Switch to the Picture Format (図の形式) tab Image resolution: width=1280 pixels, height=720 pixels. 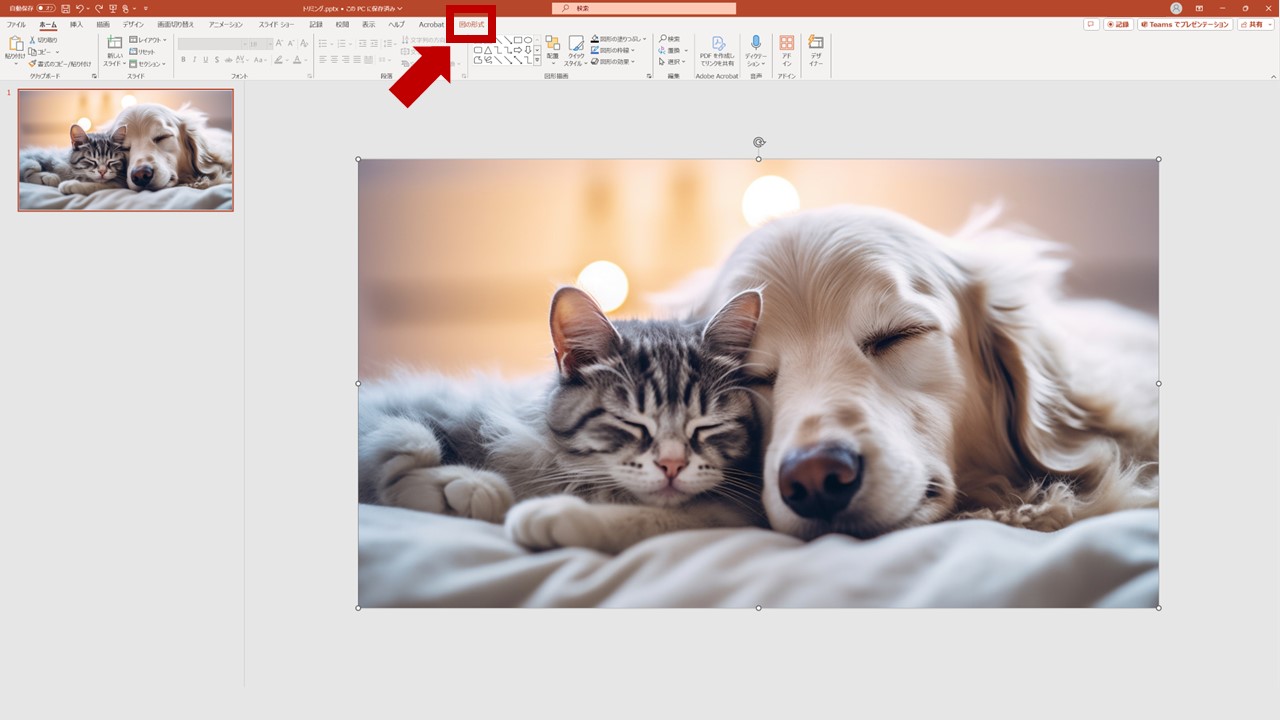point(471,24)
